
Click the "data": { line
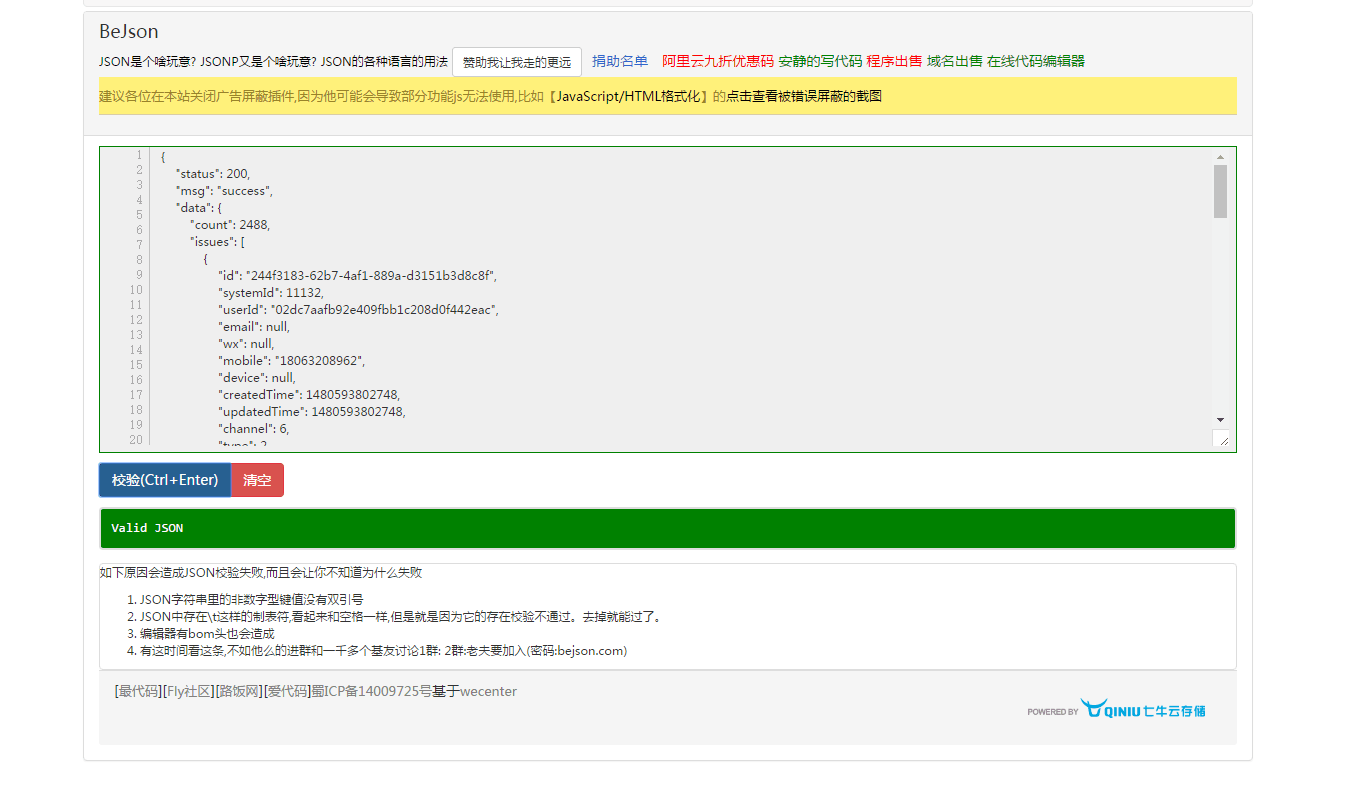(199, 208)
